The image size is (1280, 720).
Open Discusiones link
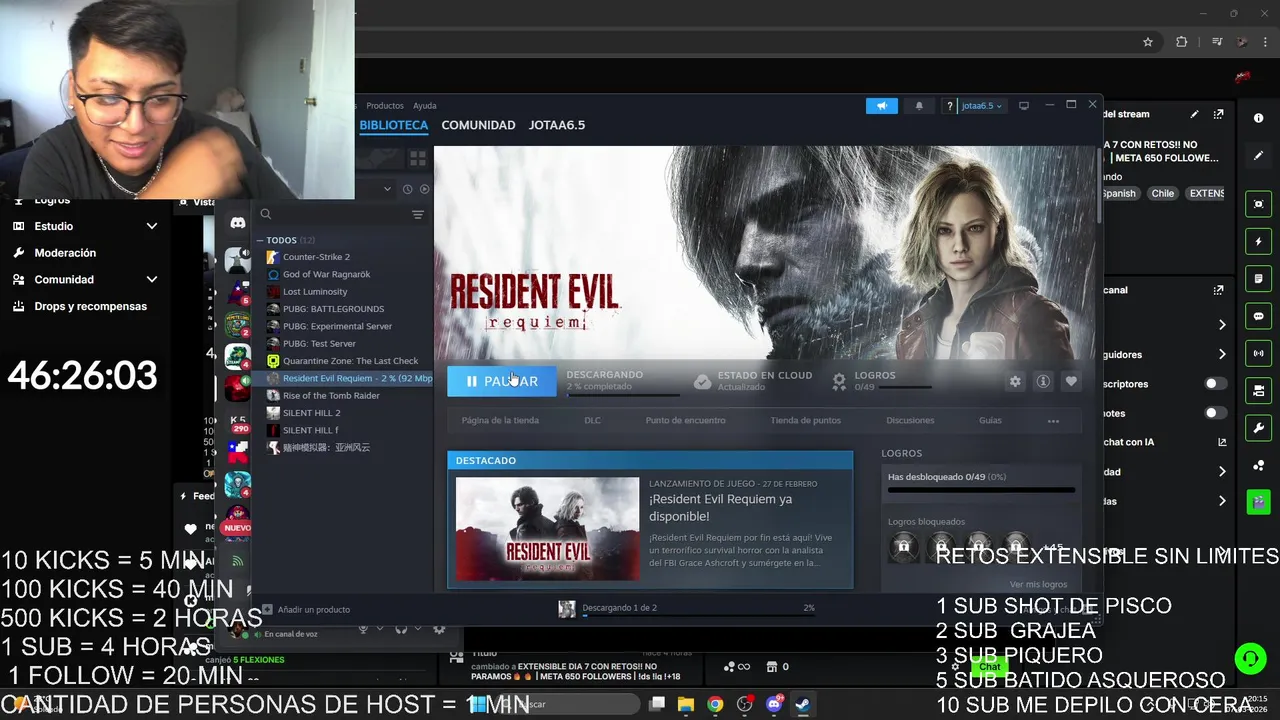[910, 420]
